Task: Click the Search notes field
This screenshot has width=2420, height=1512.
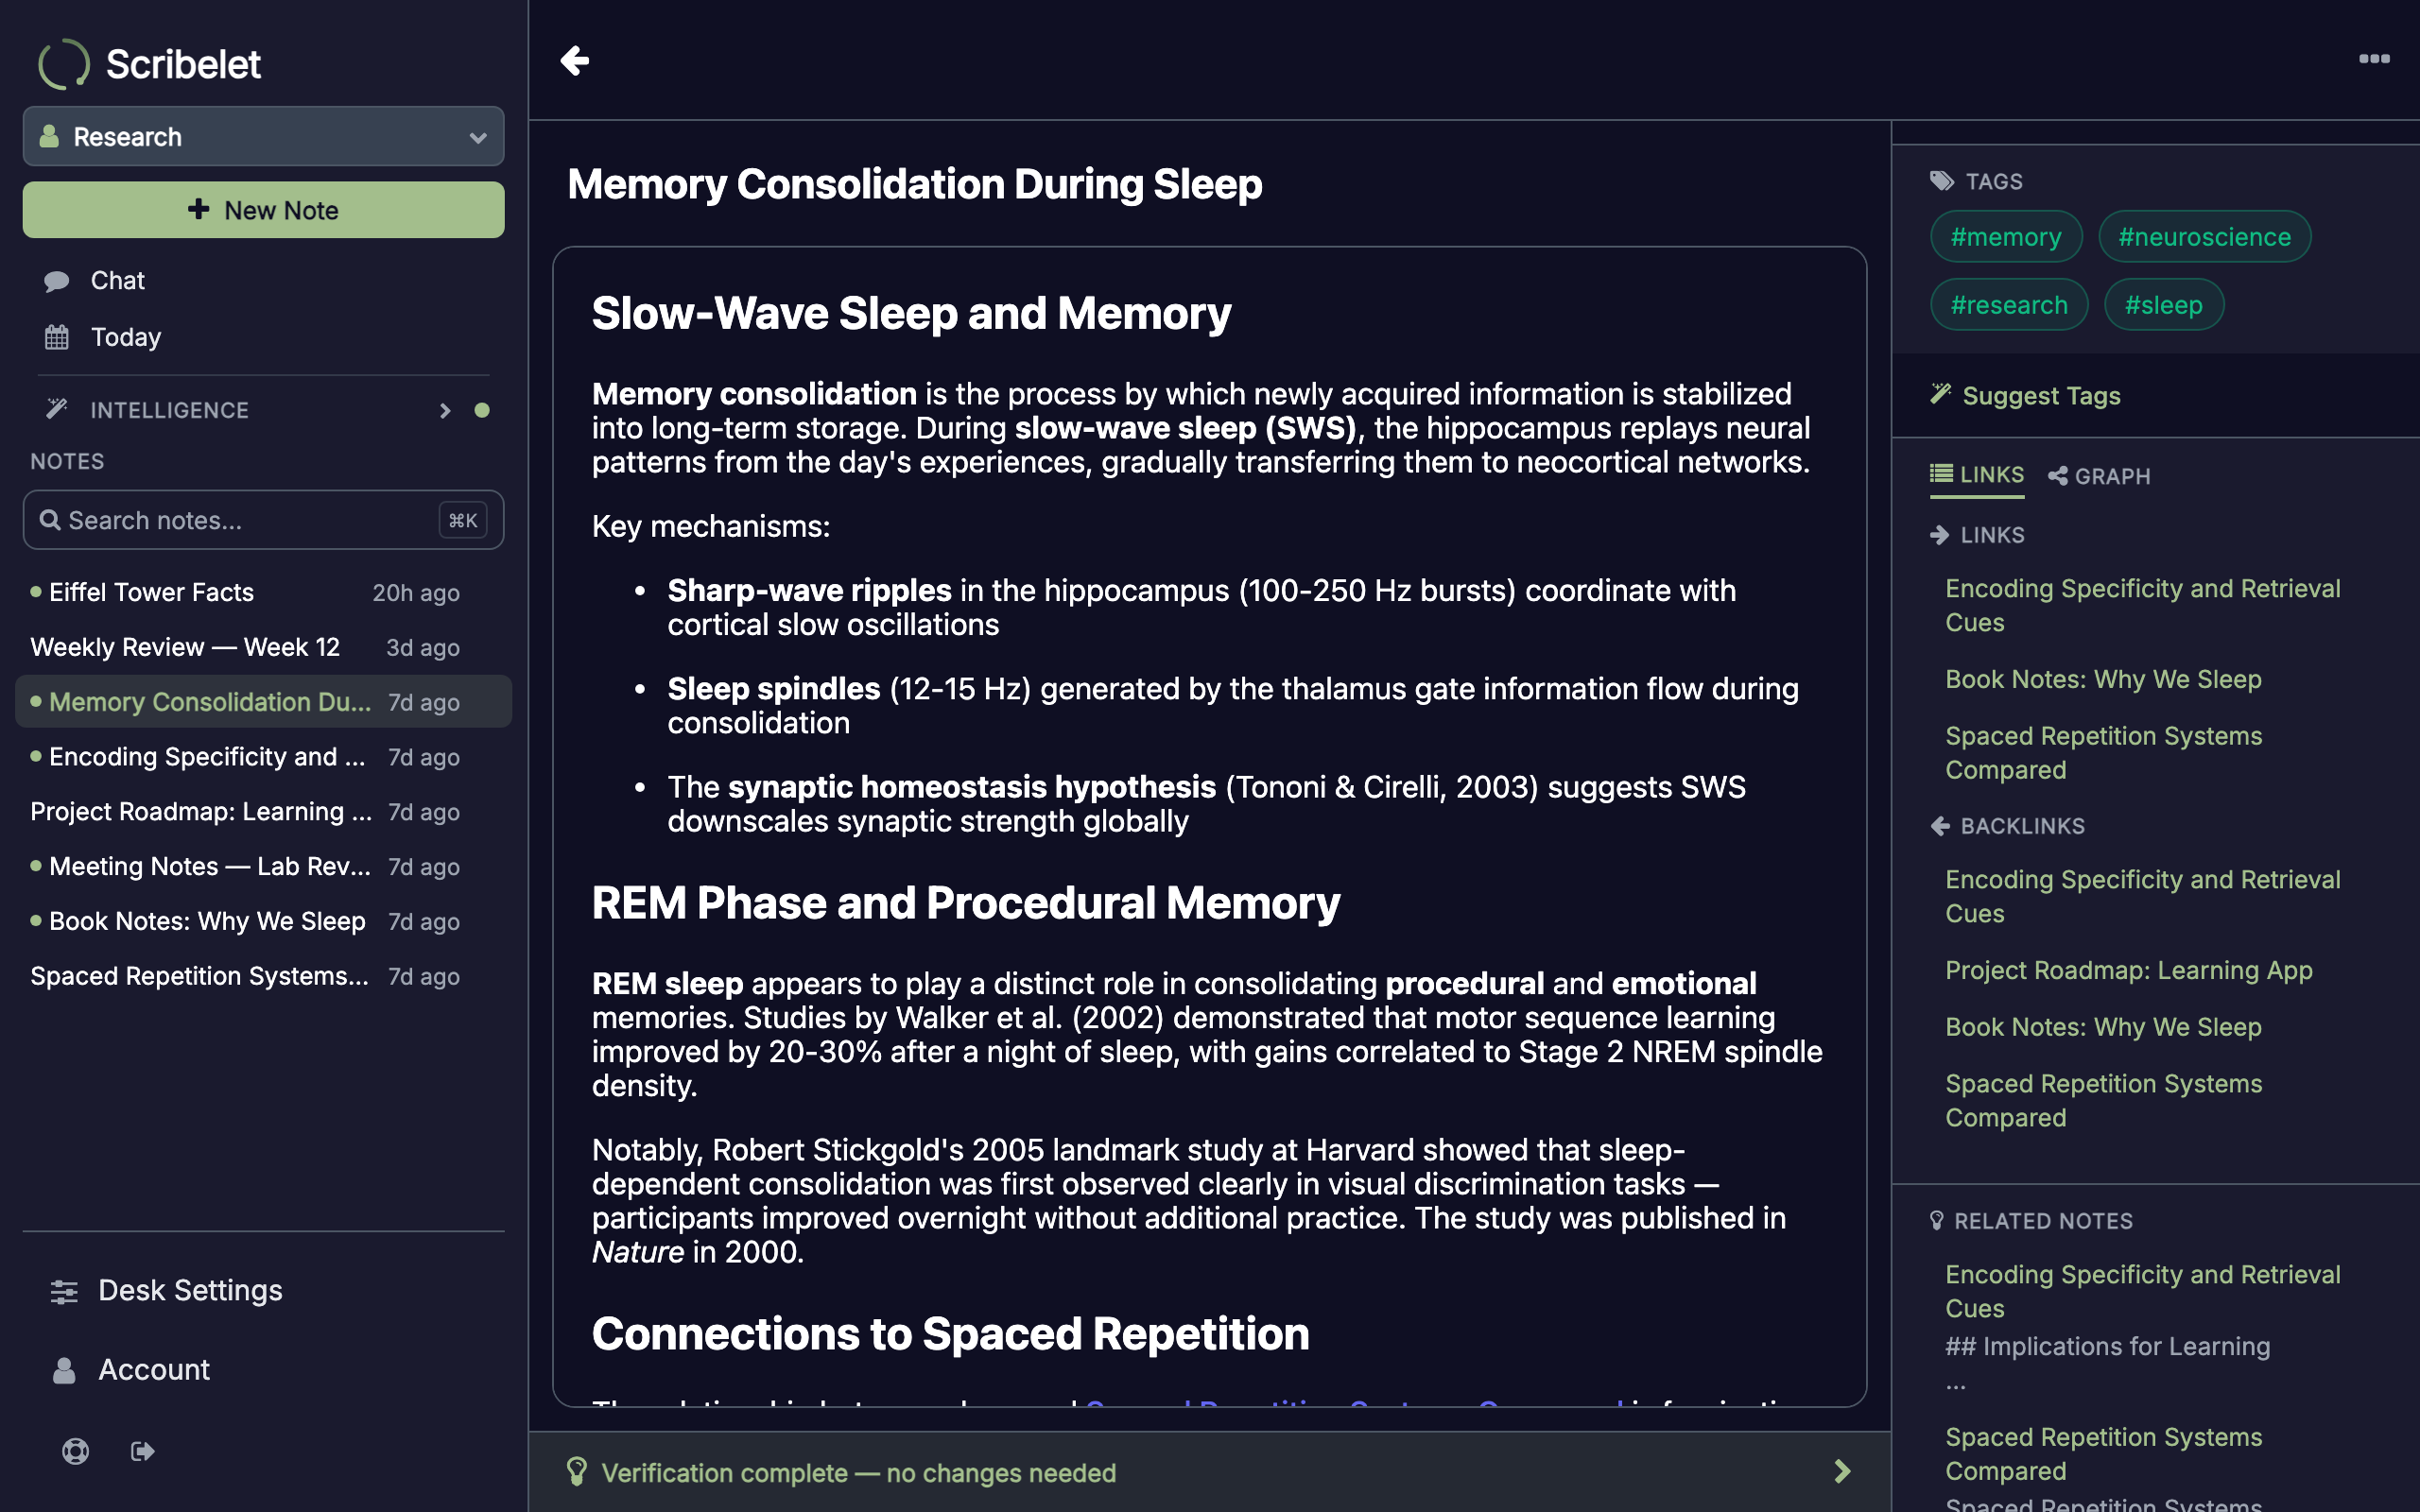Action: coord(264,520)
